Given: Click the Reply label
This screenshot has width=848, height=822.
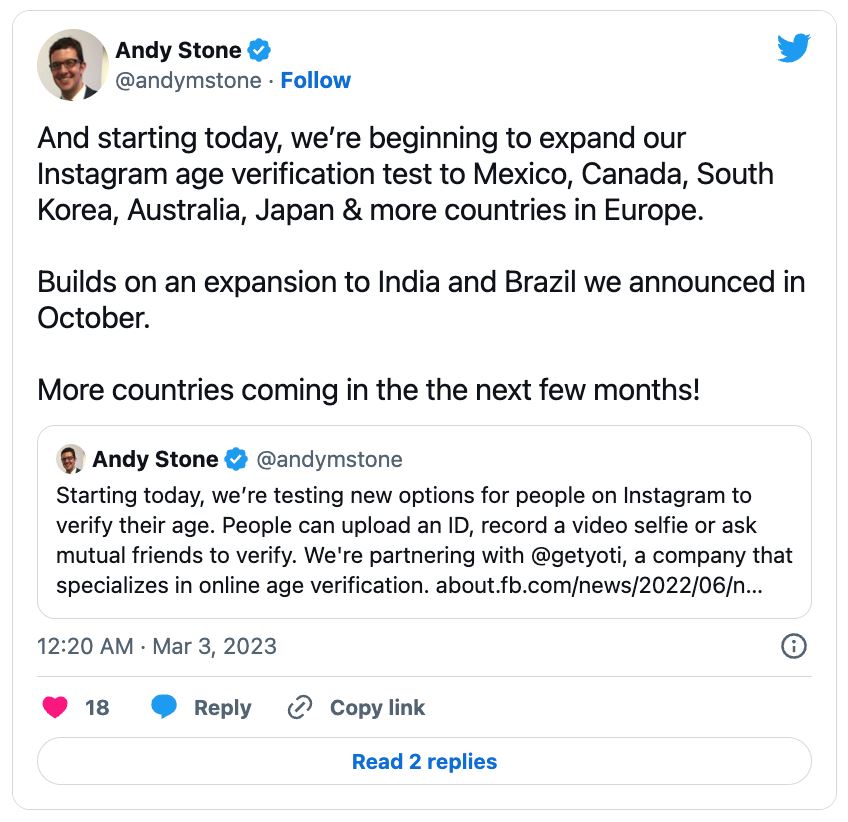Looking at the screenshot, I should click(x=222, y=708).
